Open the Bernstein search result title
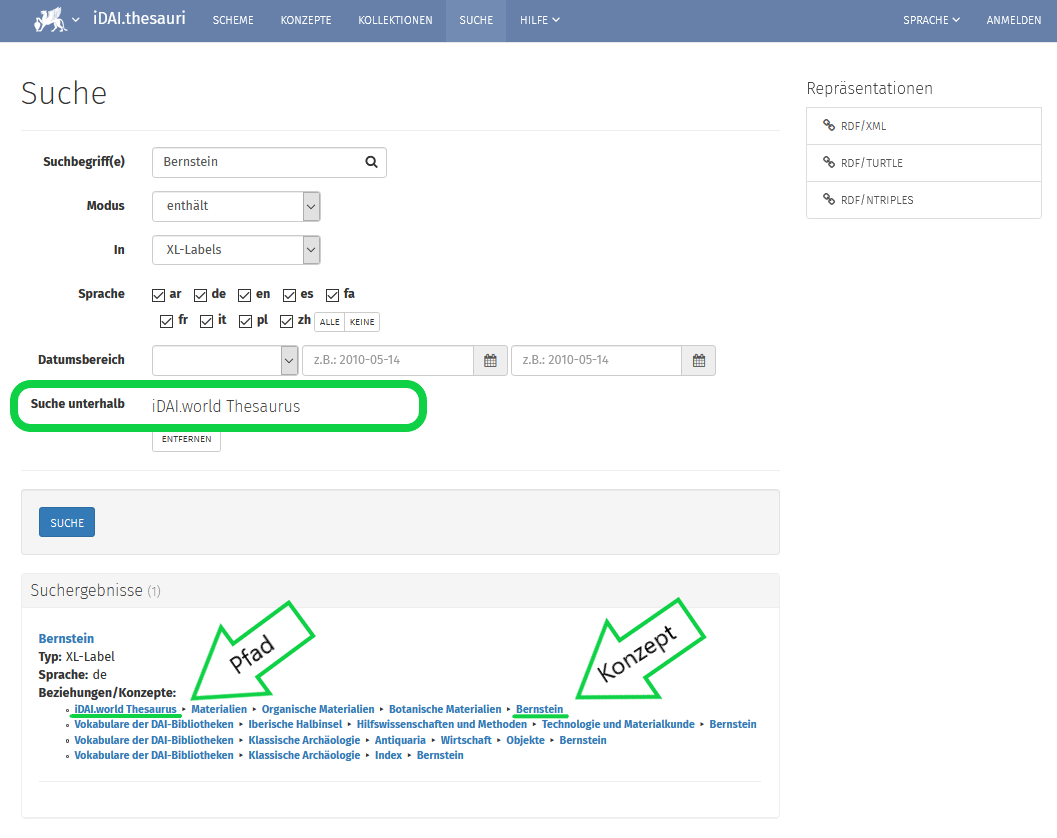1057x838 pixels. pos(66,638)
